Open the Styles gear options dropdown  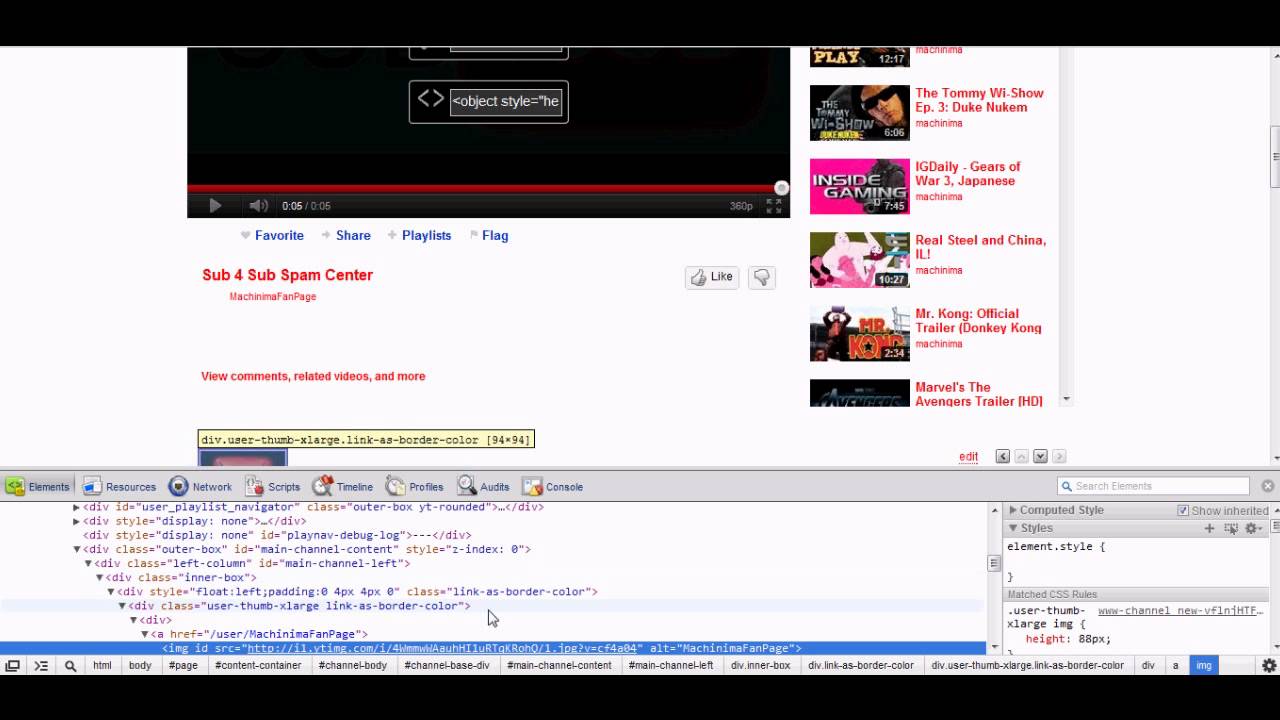point(1253,528)
